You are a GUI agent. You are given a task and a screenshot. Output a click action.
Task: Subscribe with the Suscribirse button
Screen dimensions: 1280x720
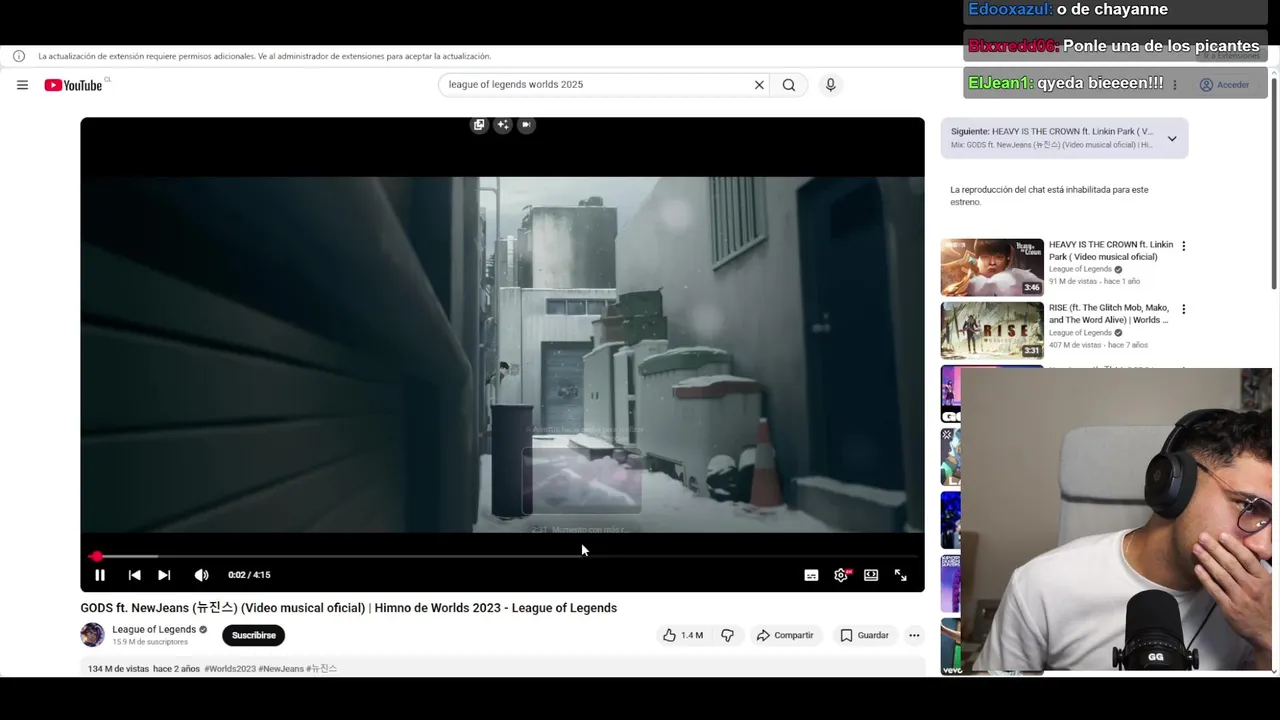(253, 635)
